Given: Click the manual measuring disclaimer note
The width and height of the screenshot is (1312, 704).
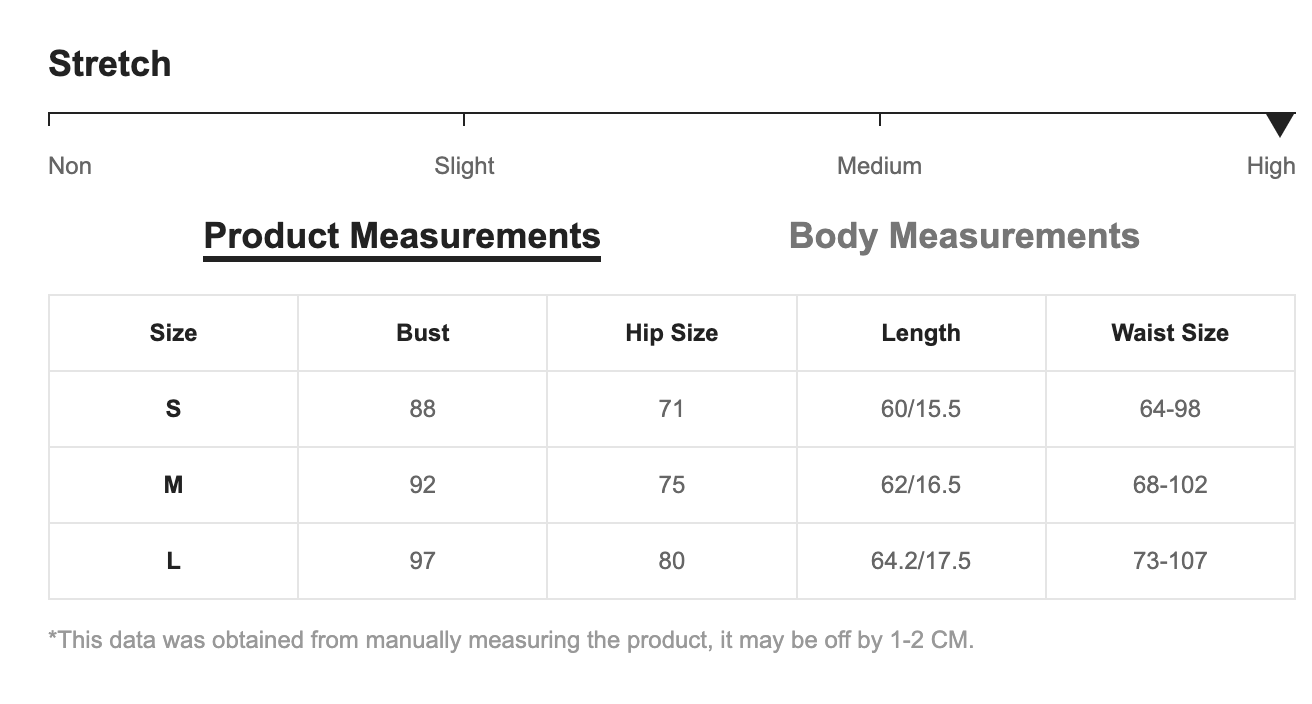Looking at the screenshot, I should coord(510,640).
